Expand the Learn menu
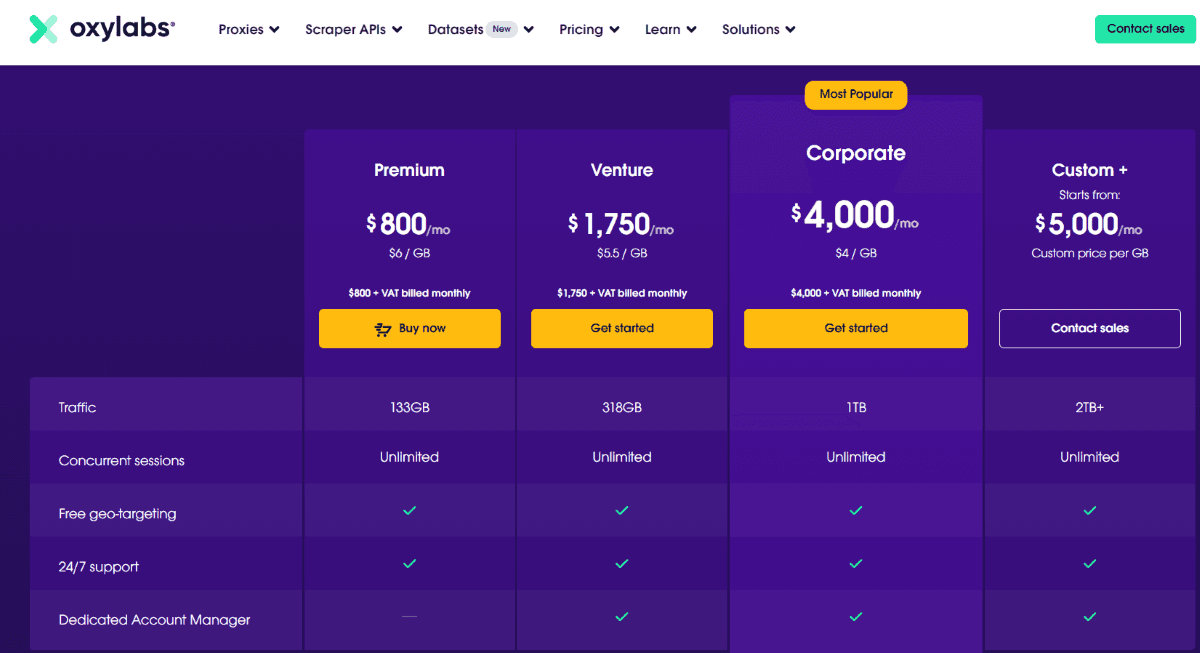This screenshot has width=1200, height=653. pyautogui.click(x=671, y=29)
